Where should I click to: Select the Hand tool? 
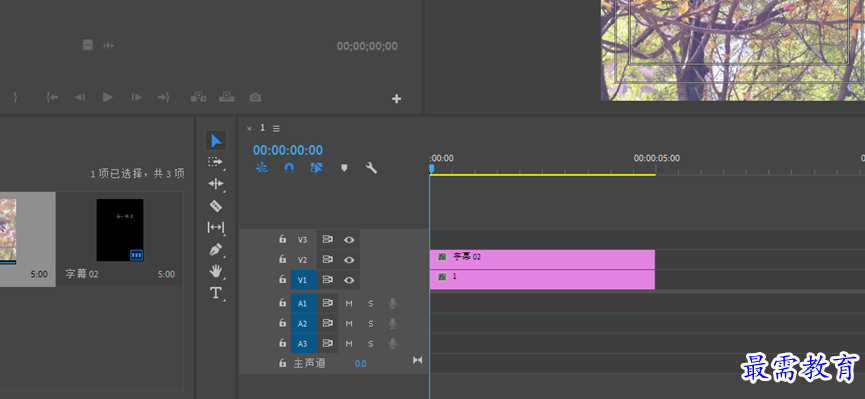[x=216, y=270]
